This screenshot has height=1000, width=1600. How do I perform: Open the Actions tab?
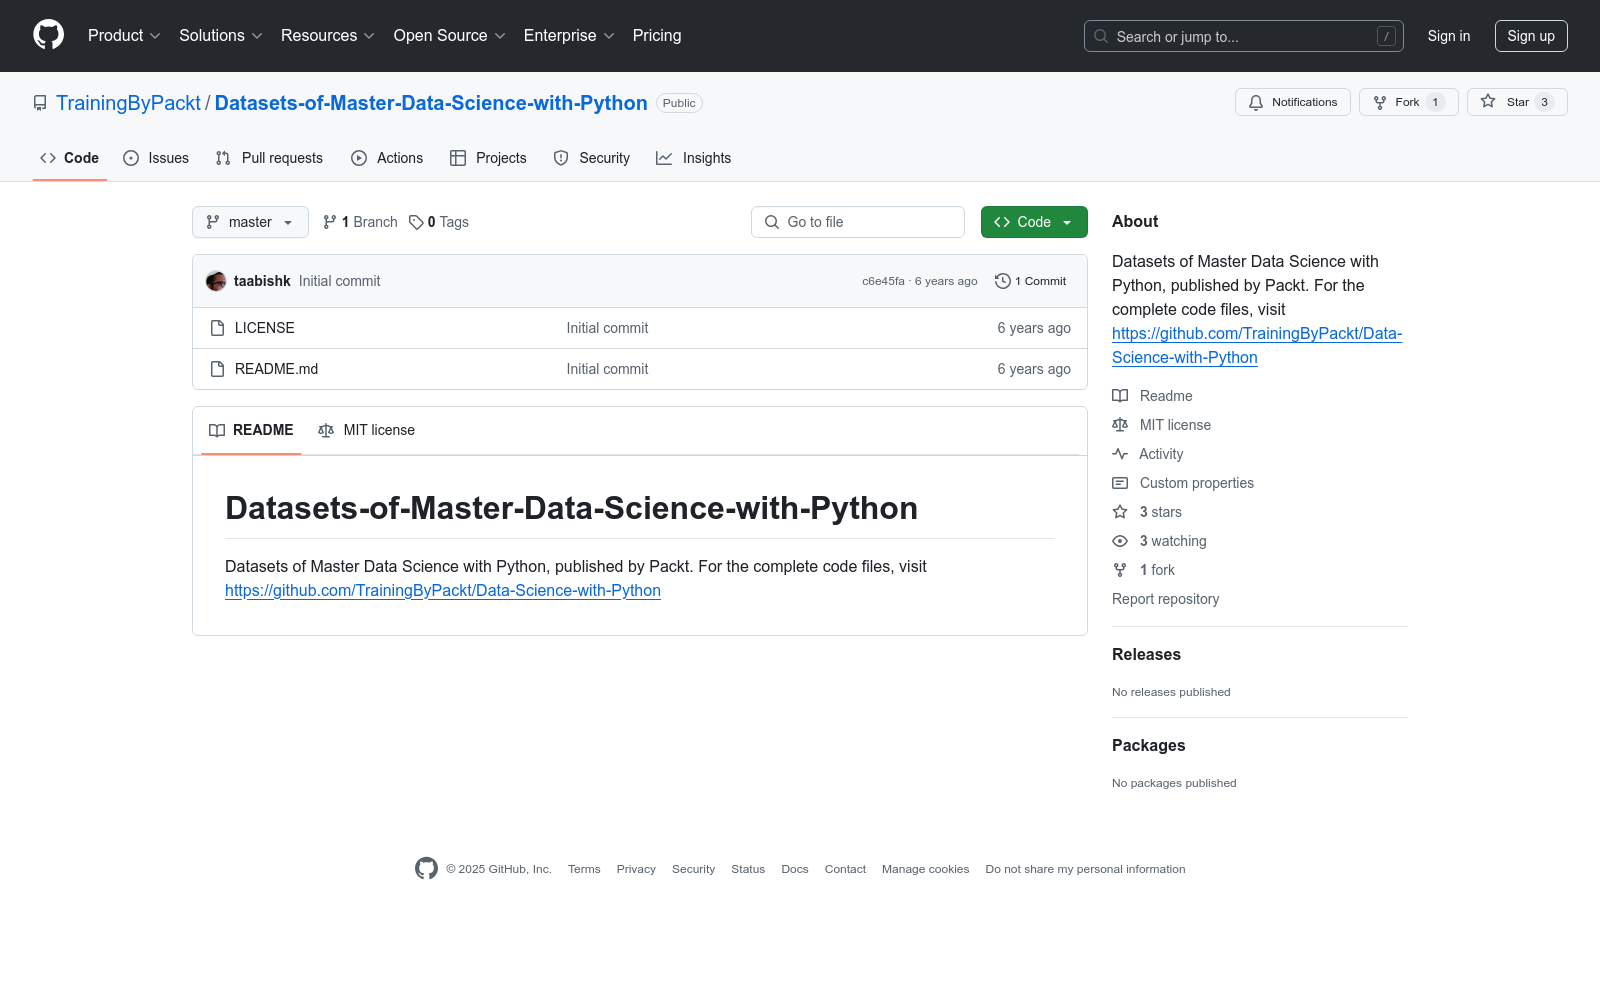[387, 158]
